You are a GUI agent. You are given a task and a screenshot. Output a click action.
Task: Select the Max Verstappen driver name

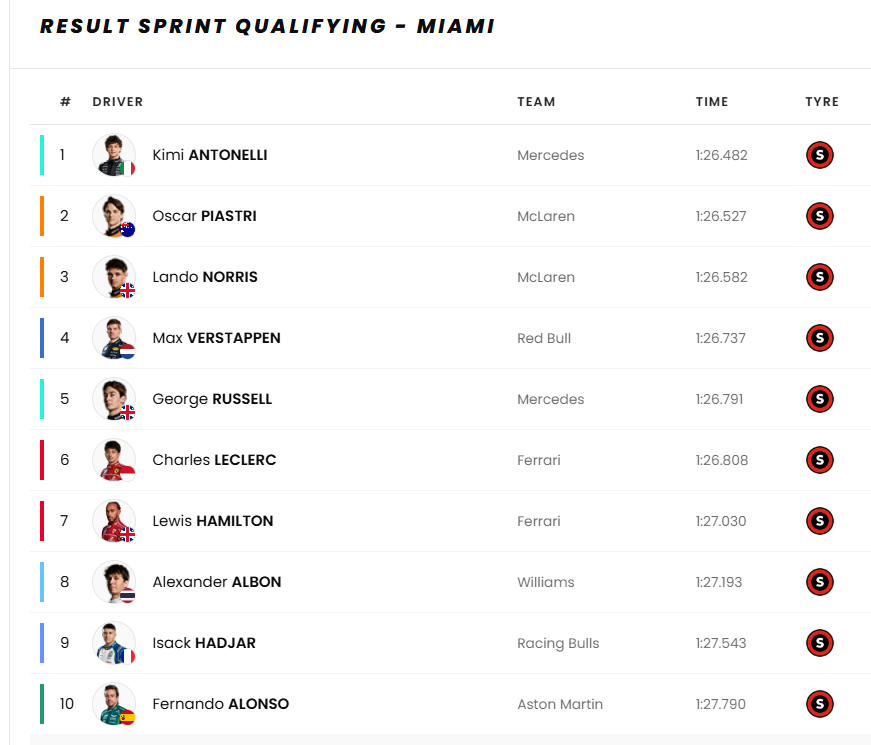[216, 338]
